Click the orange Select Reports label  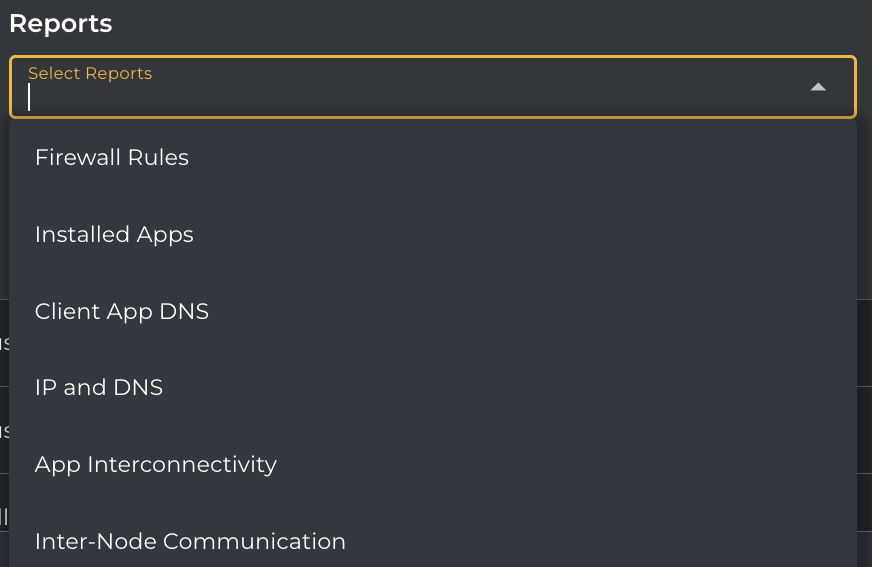coord(90,74)
